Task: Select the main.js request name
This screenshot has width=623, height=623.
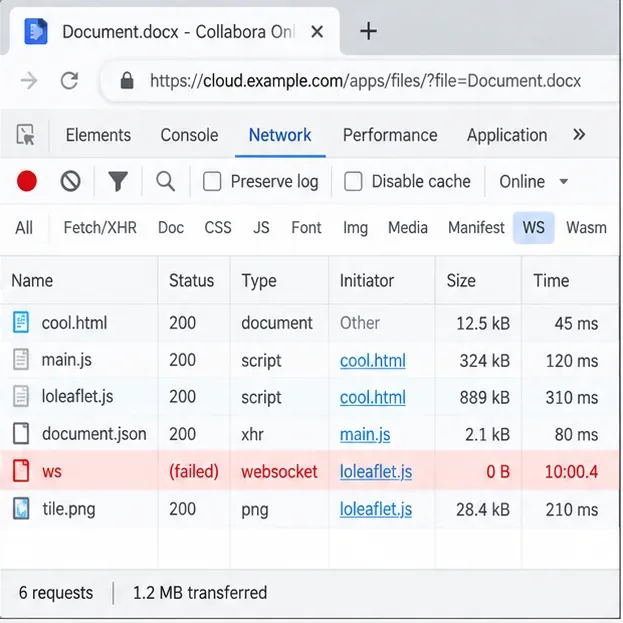Action: tap(66, 360)
